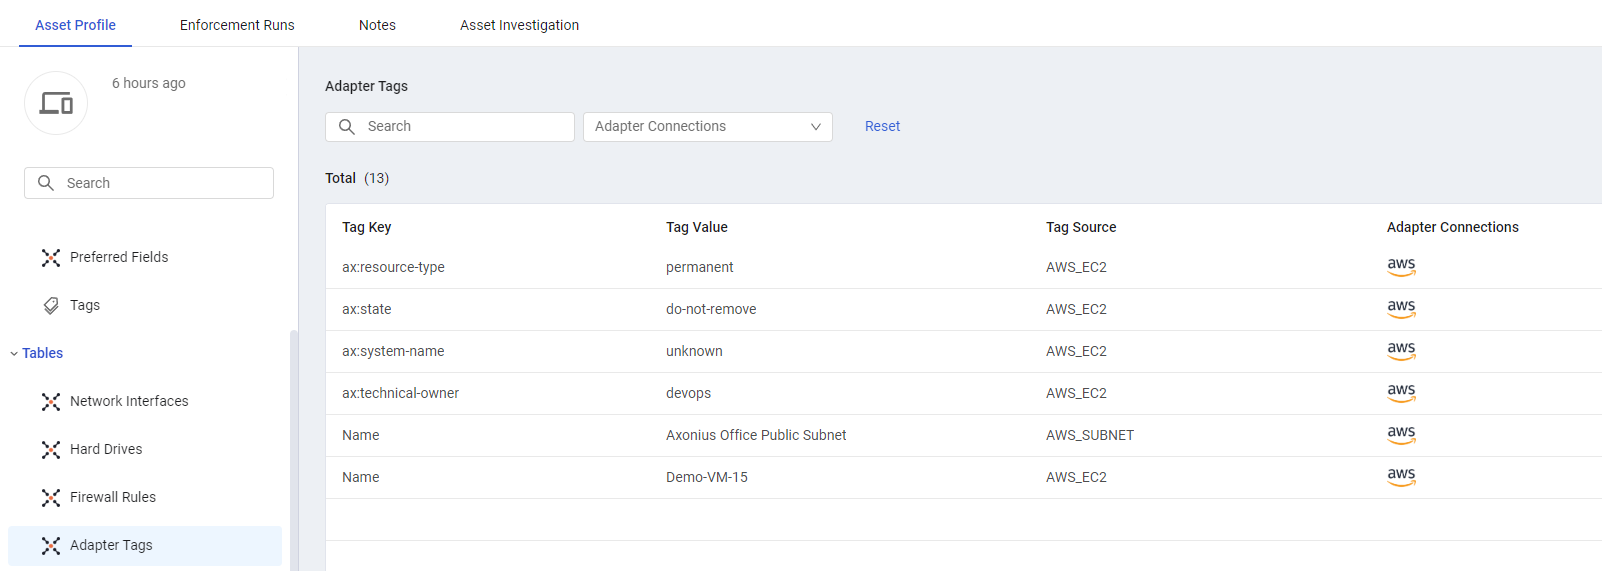Click the Firewall Rules table icon
This screenshot has height=571, width=1602.
tap(51, 498)
